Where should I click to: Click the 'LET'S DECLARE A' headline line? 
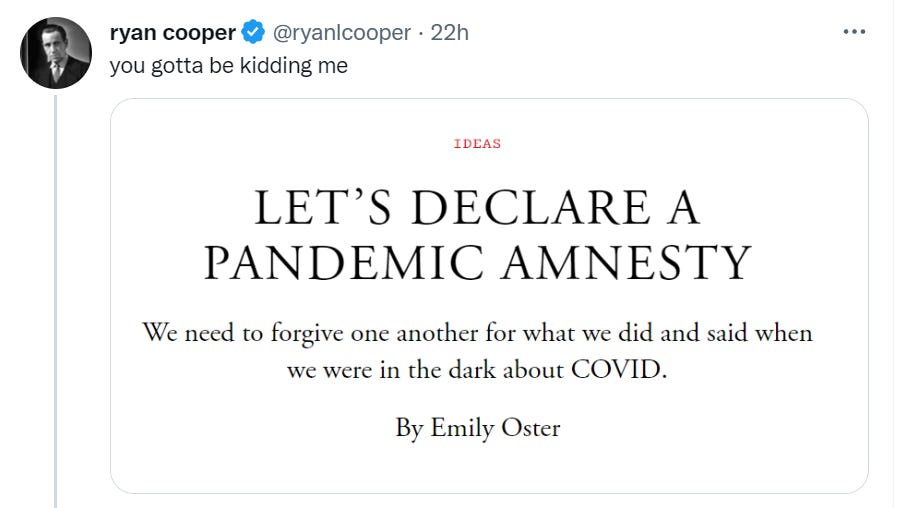(x=477, y=208)
